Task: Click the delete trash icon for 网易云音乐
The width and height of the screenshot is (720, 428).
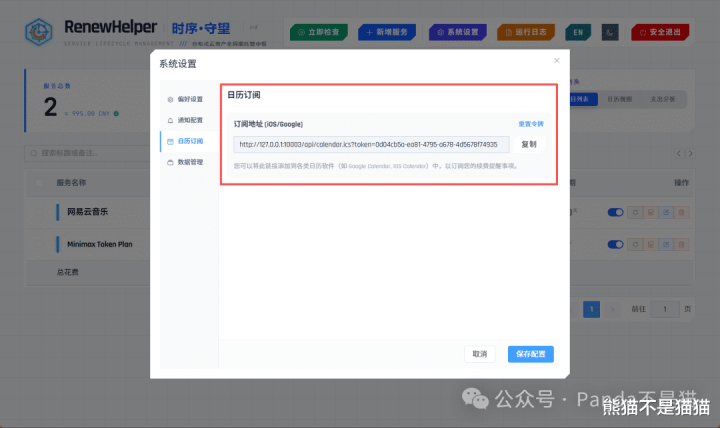Action: click(681, 212)
